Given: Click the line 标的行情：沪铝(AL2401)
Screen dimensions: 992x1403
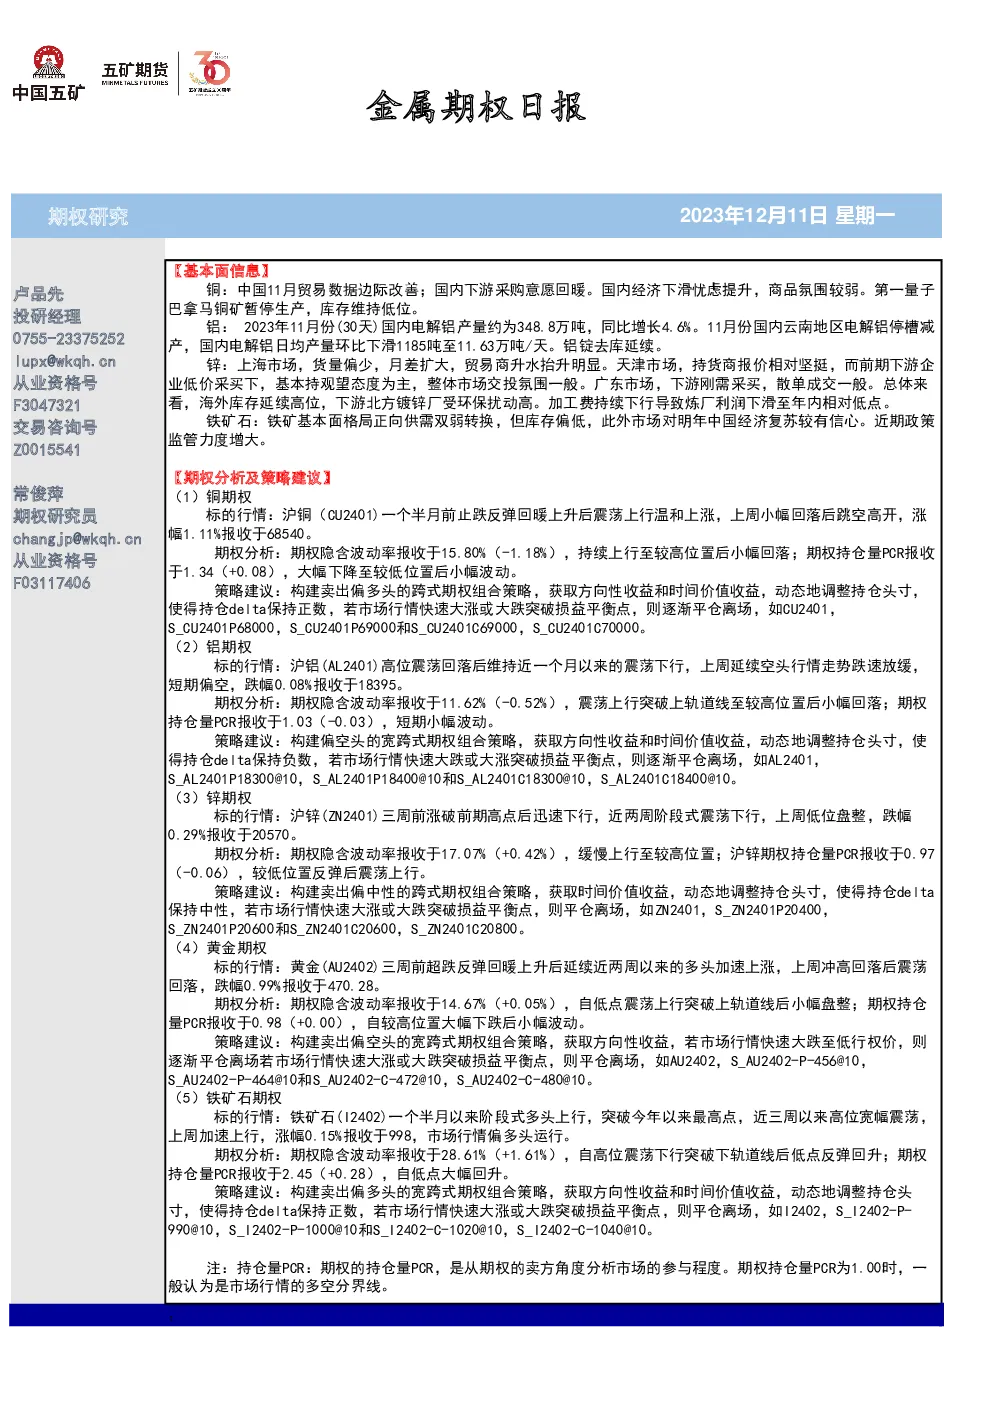Looking at the screenshot, I should pos(544,675).
